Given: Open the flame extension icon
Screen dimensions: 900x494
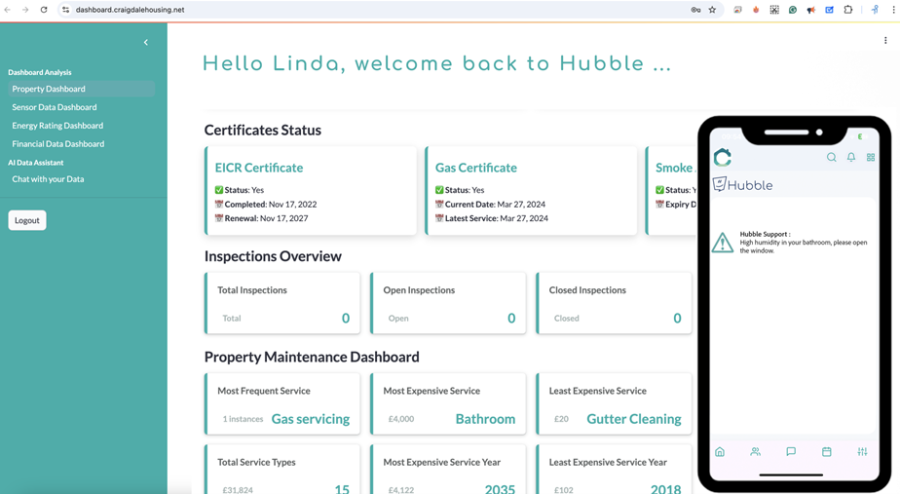Looking at the screenshot, I should click(x=756, y=10).
